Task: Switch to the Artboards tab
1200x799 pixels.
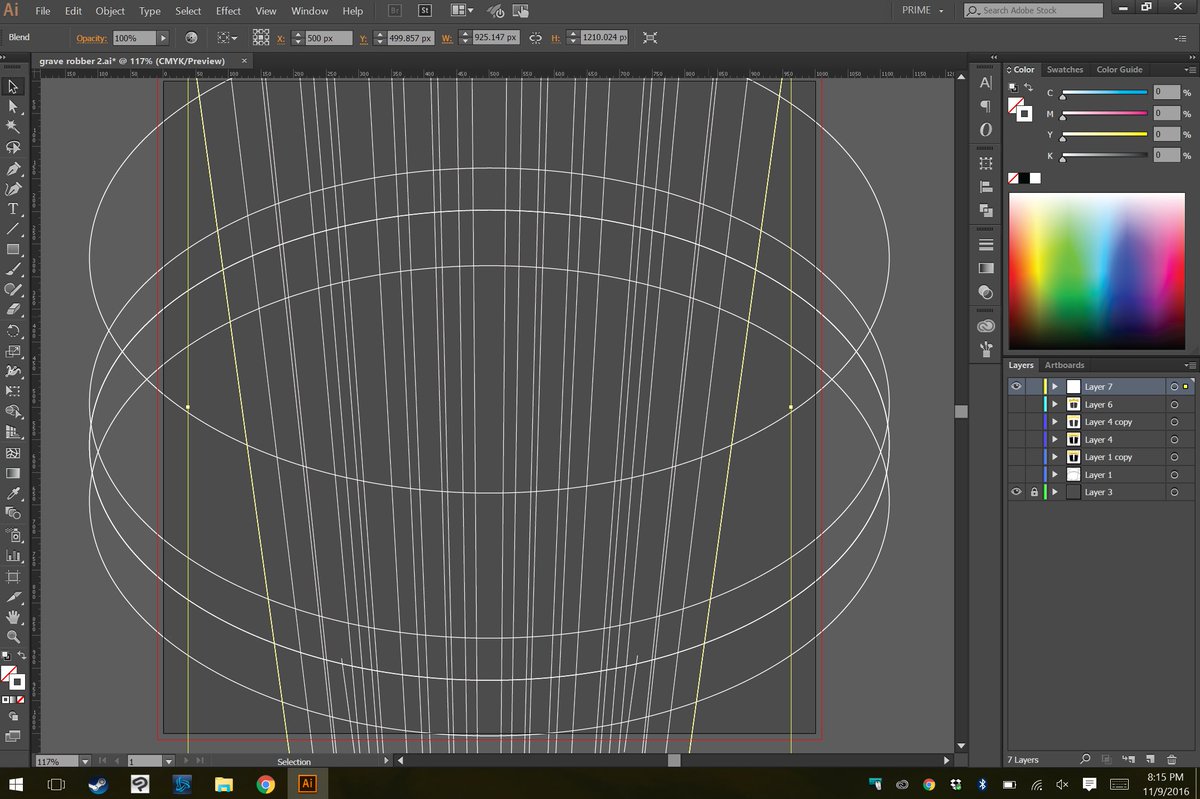Action: pos(1064,365)
